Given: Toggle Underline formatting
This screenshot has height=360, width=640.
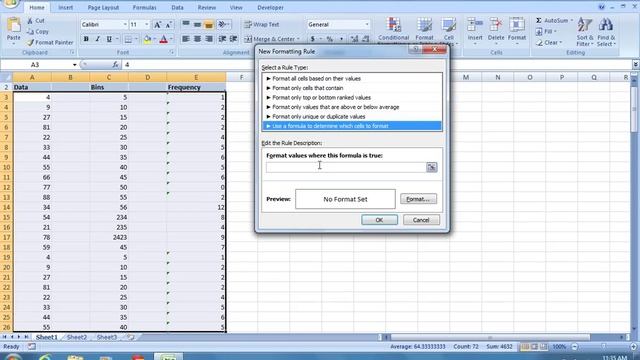Looking at the screenshot, I should point(109,39).
